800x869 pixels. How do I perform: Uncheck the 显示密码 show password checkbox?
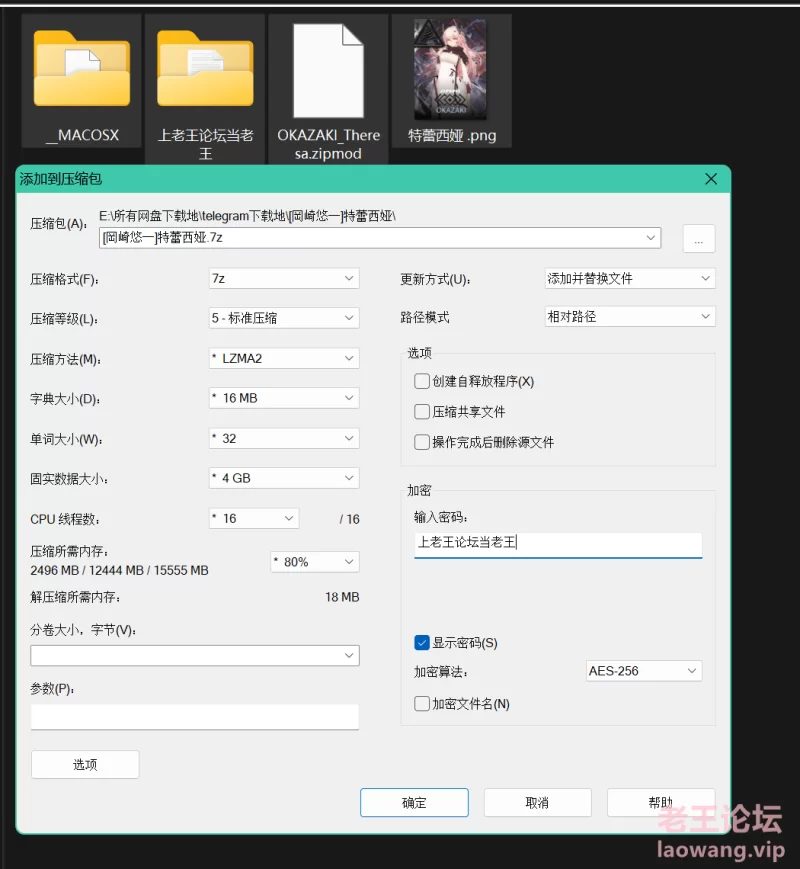coord(422,643)
